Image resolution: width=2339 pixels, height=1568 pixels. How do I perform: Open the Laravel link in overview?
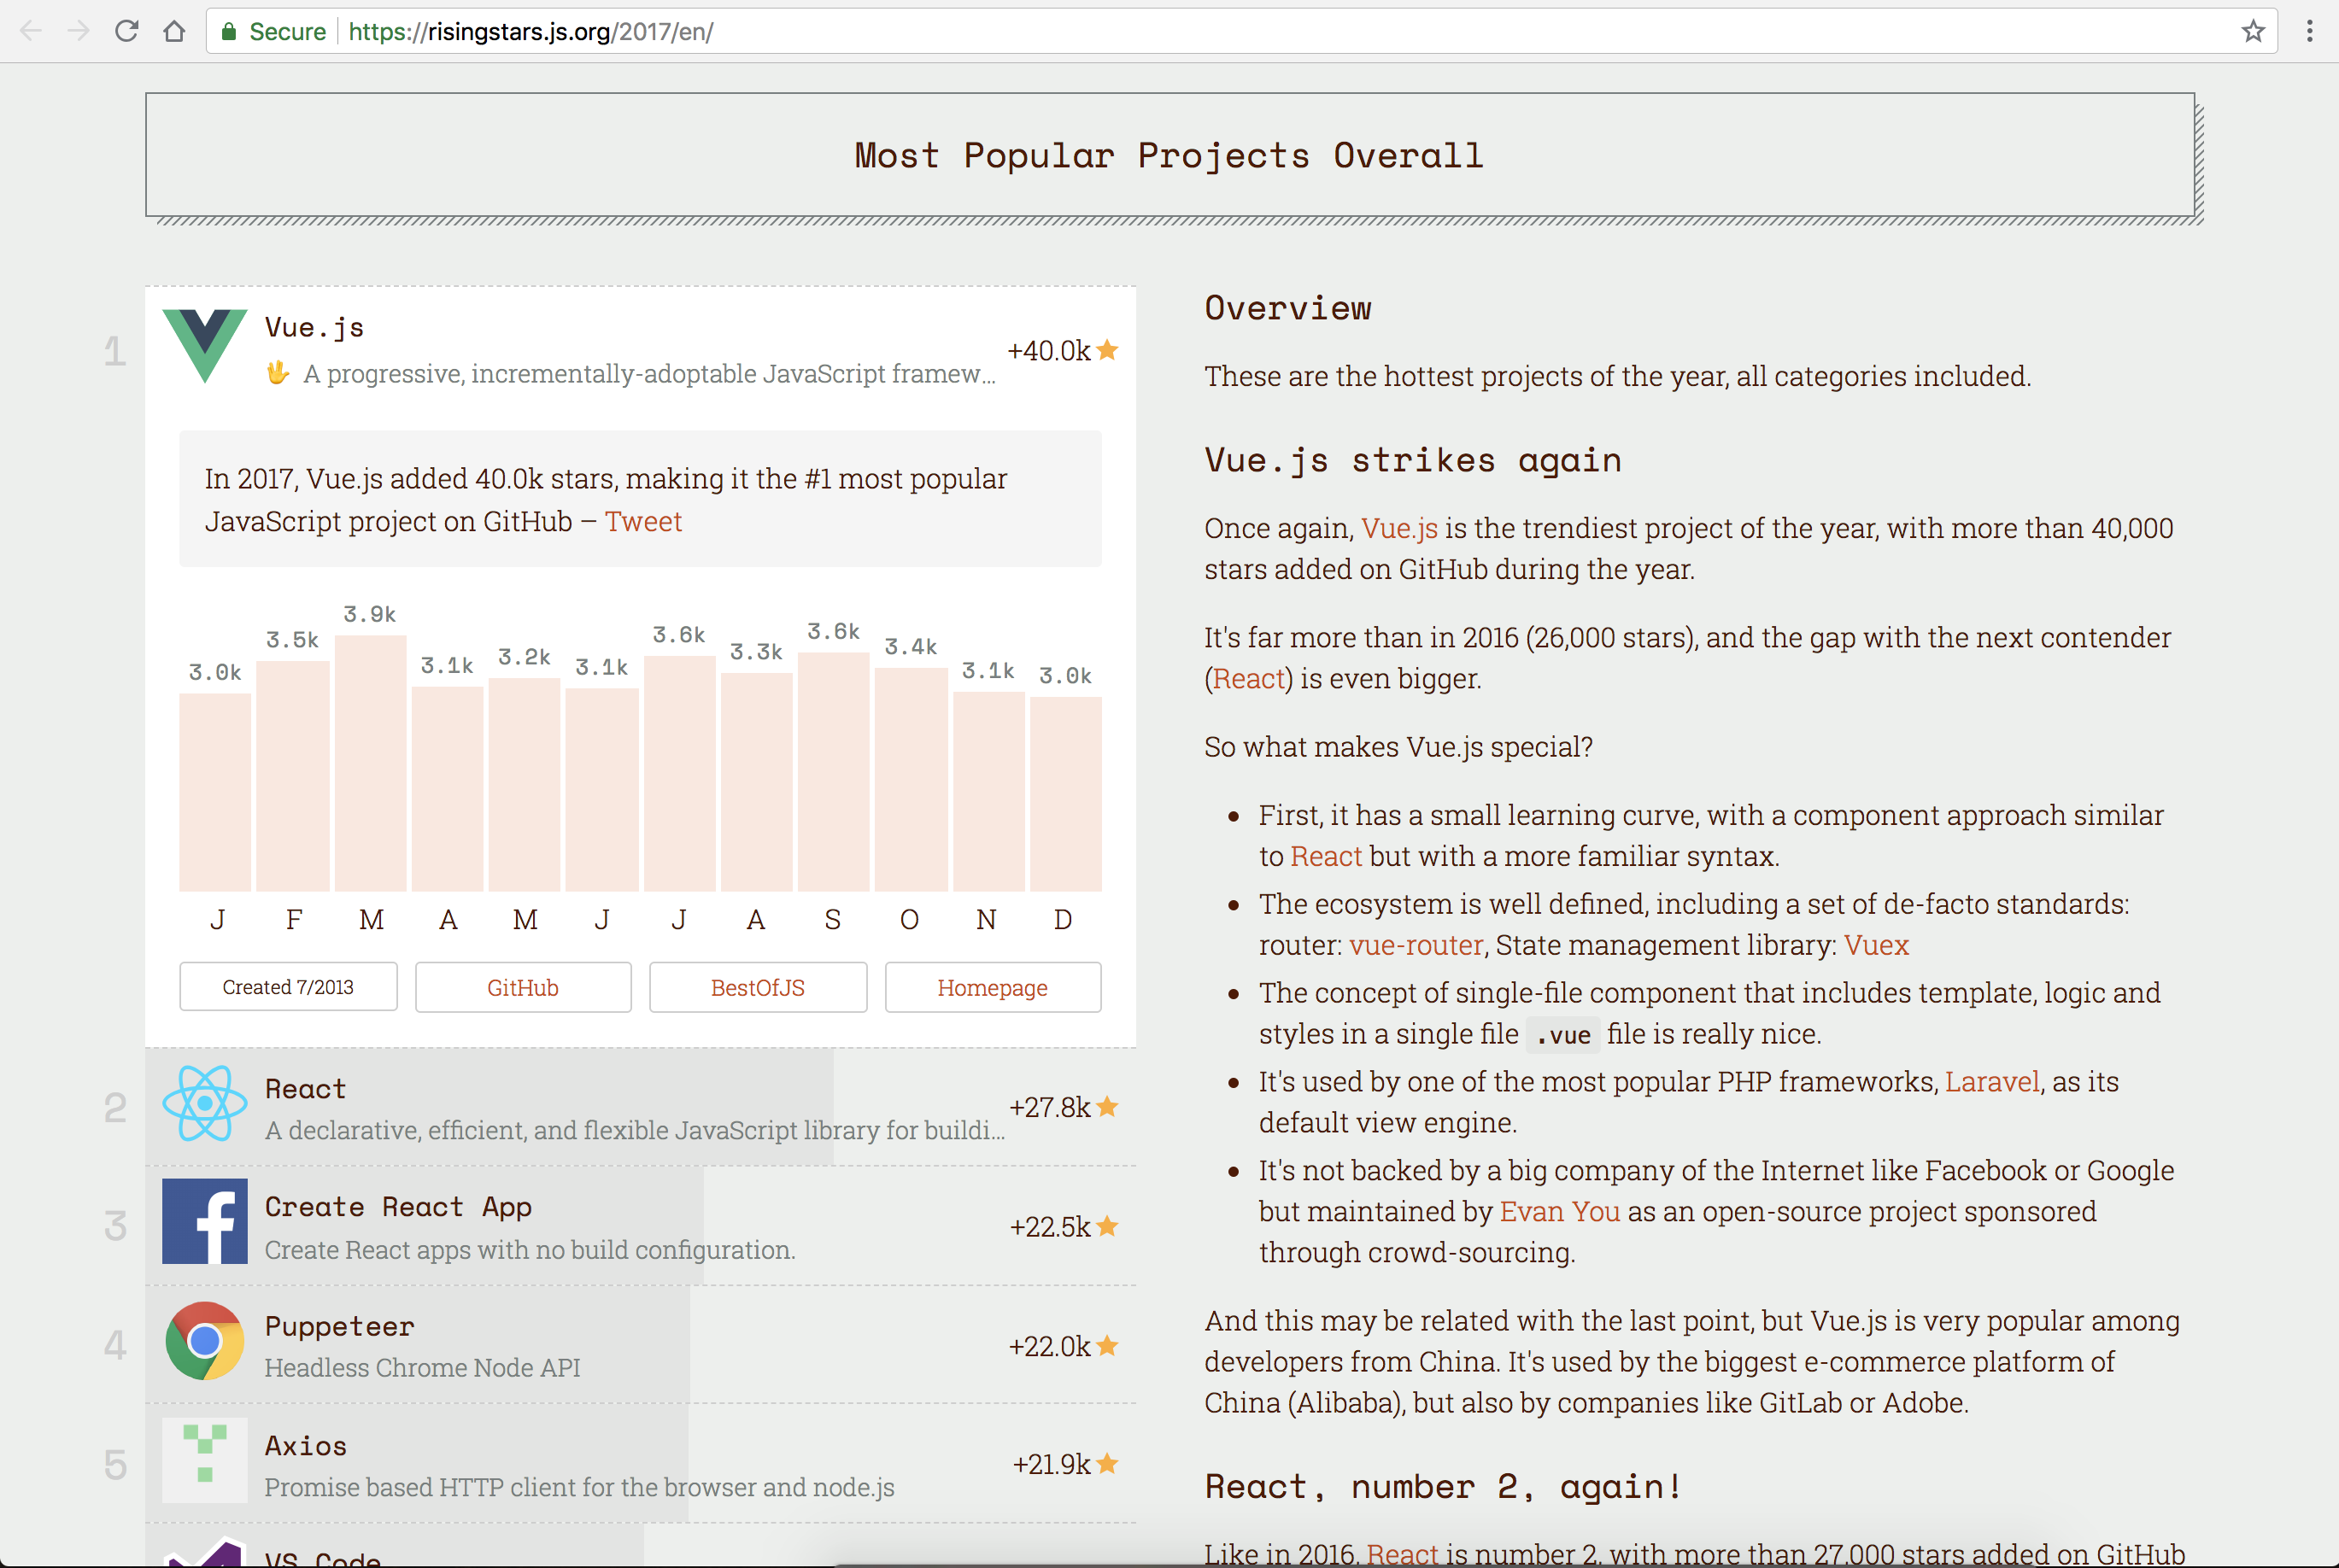point(1992,1082)
